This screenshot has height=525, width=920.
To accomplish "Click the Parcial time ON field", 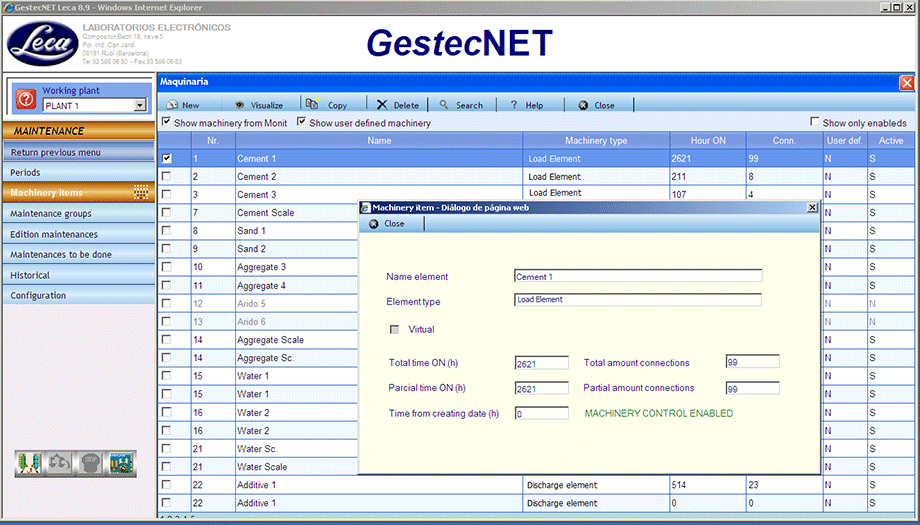I will coord(542,388).
